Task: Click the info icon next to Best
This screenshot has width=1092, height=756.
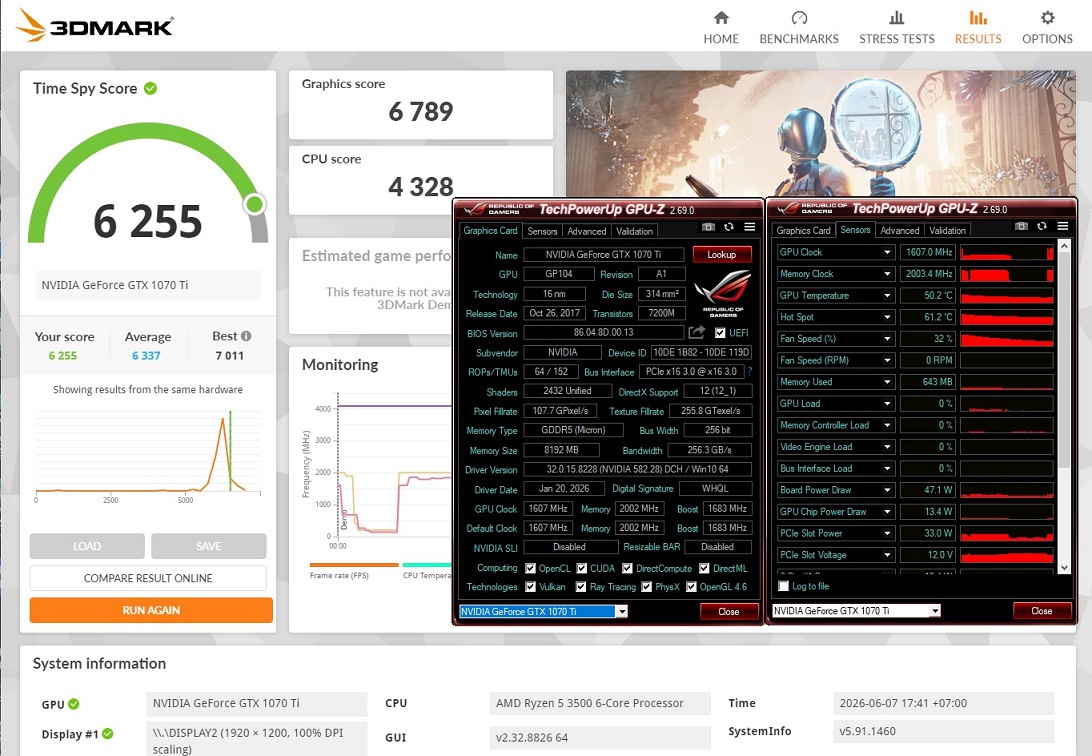Action: [x=246, y=336]
